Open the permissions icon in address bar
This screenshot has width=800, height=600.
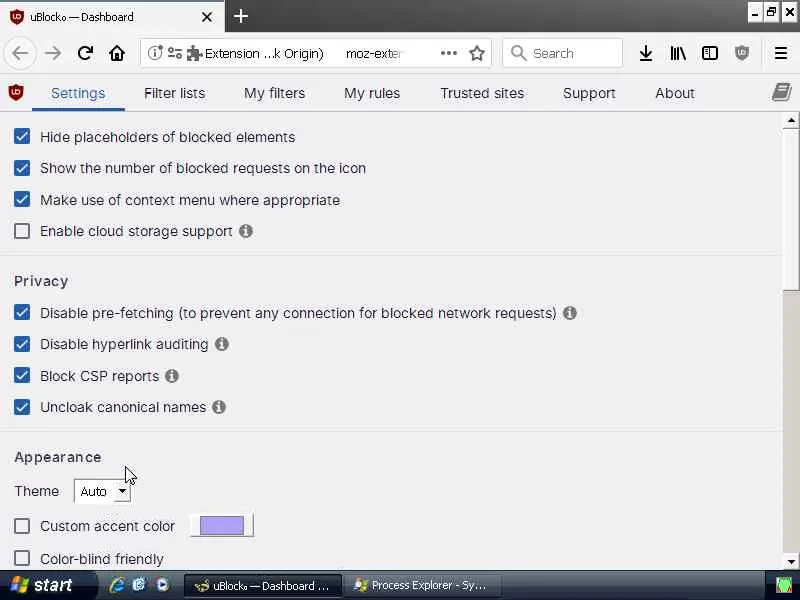[174, 53]
